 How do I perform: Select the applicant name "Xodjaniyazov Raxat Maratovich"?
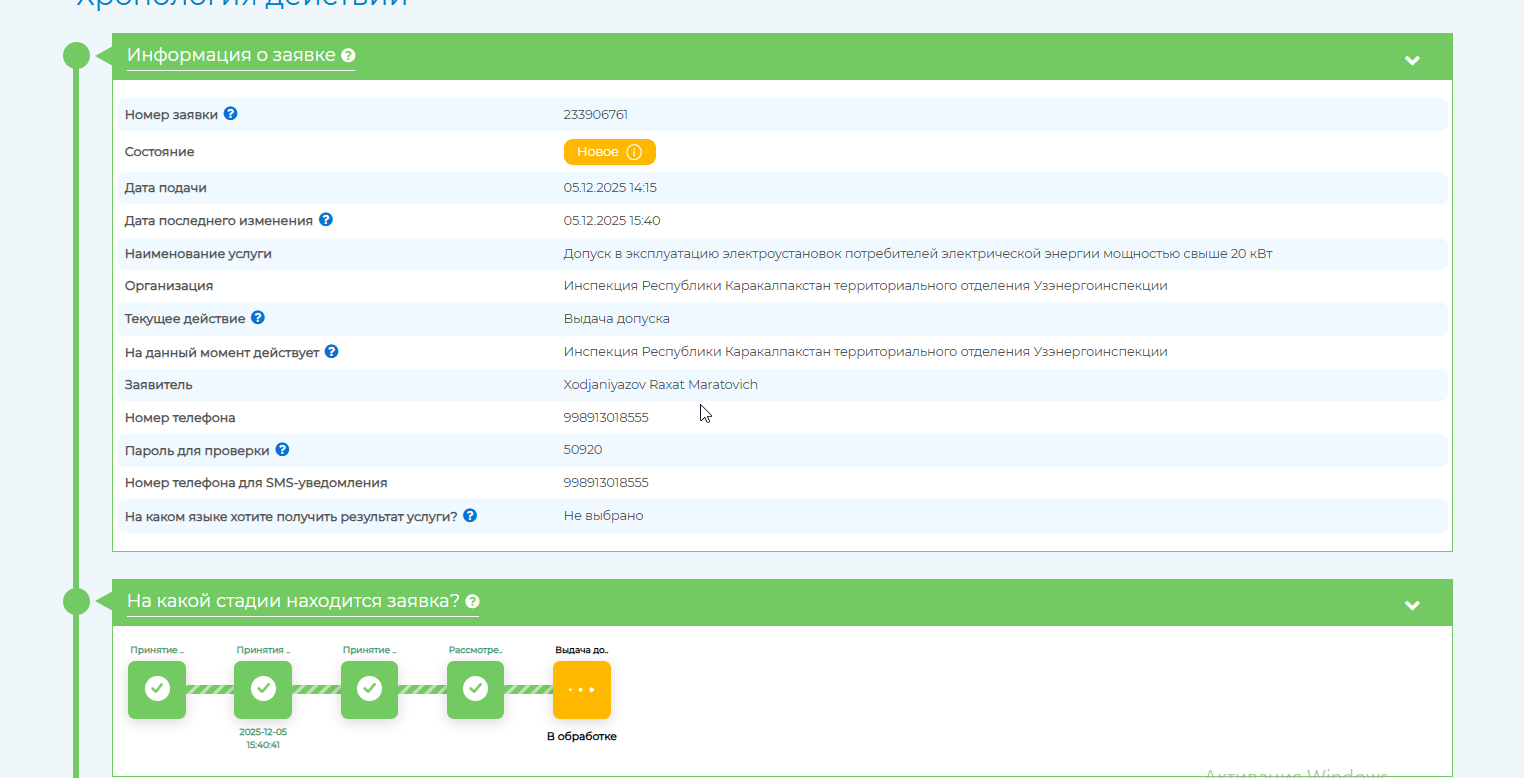(661, 385)
